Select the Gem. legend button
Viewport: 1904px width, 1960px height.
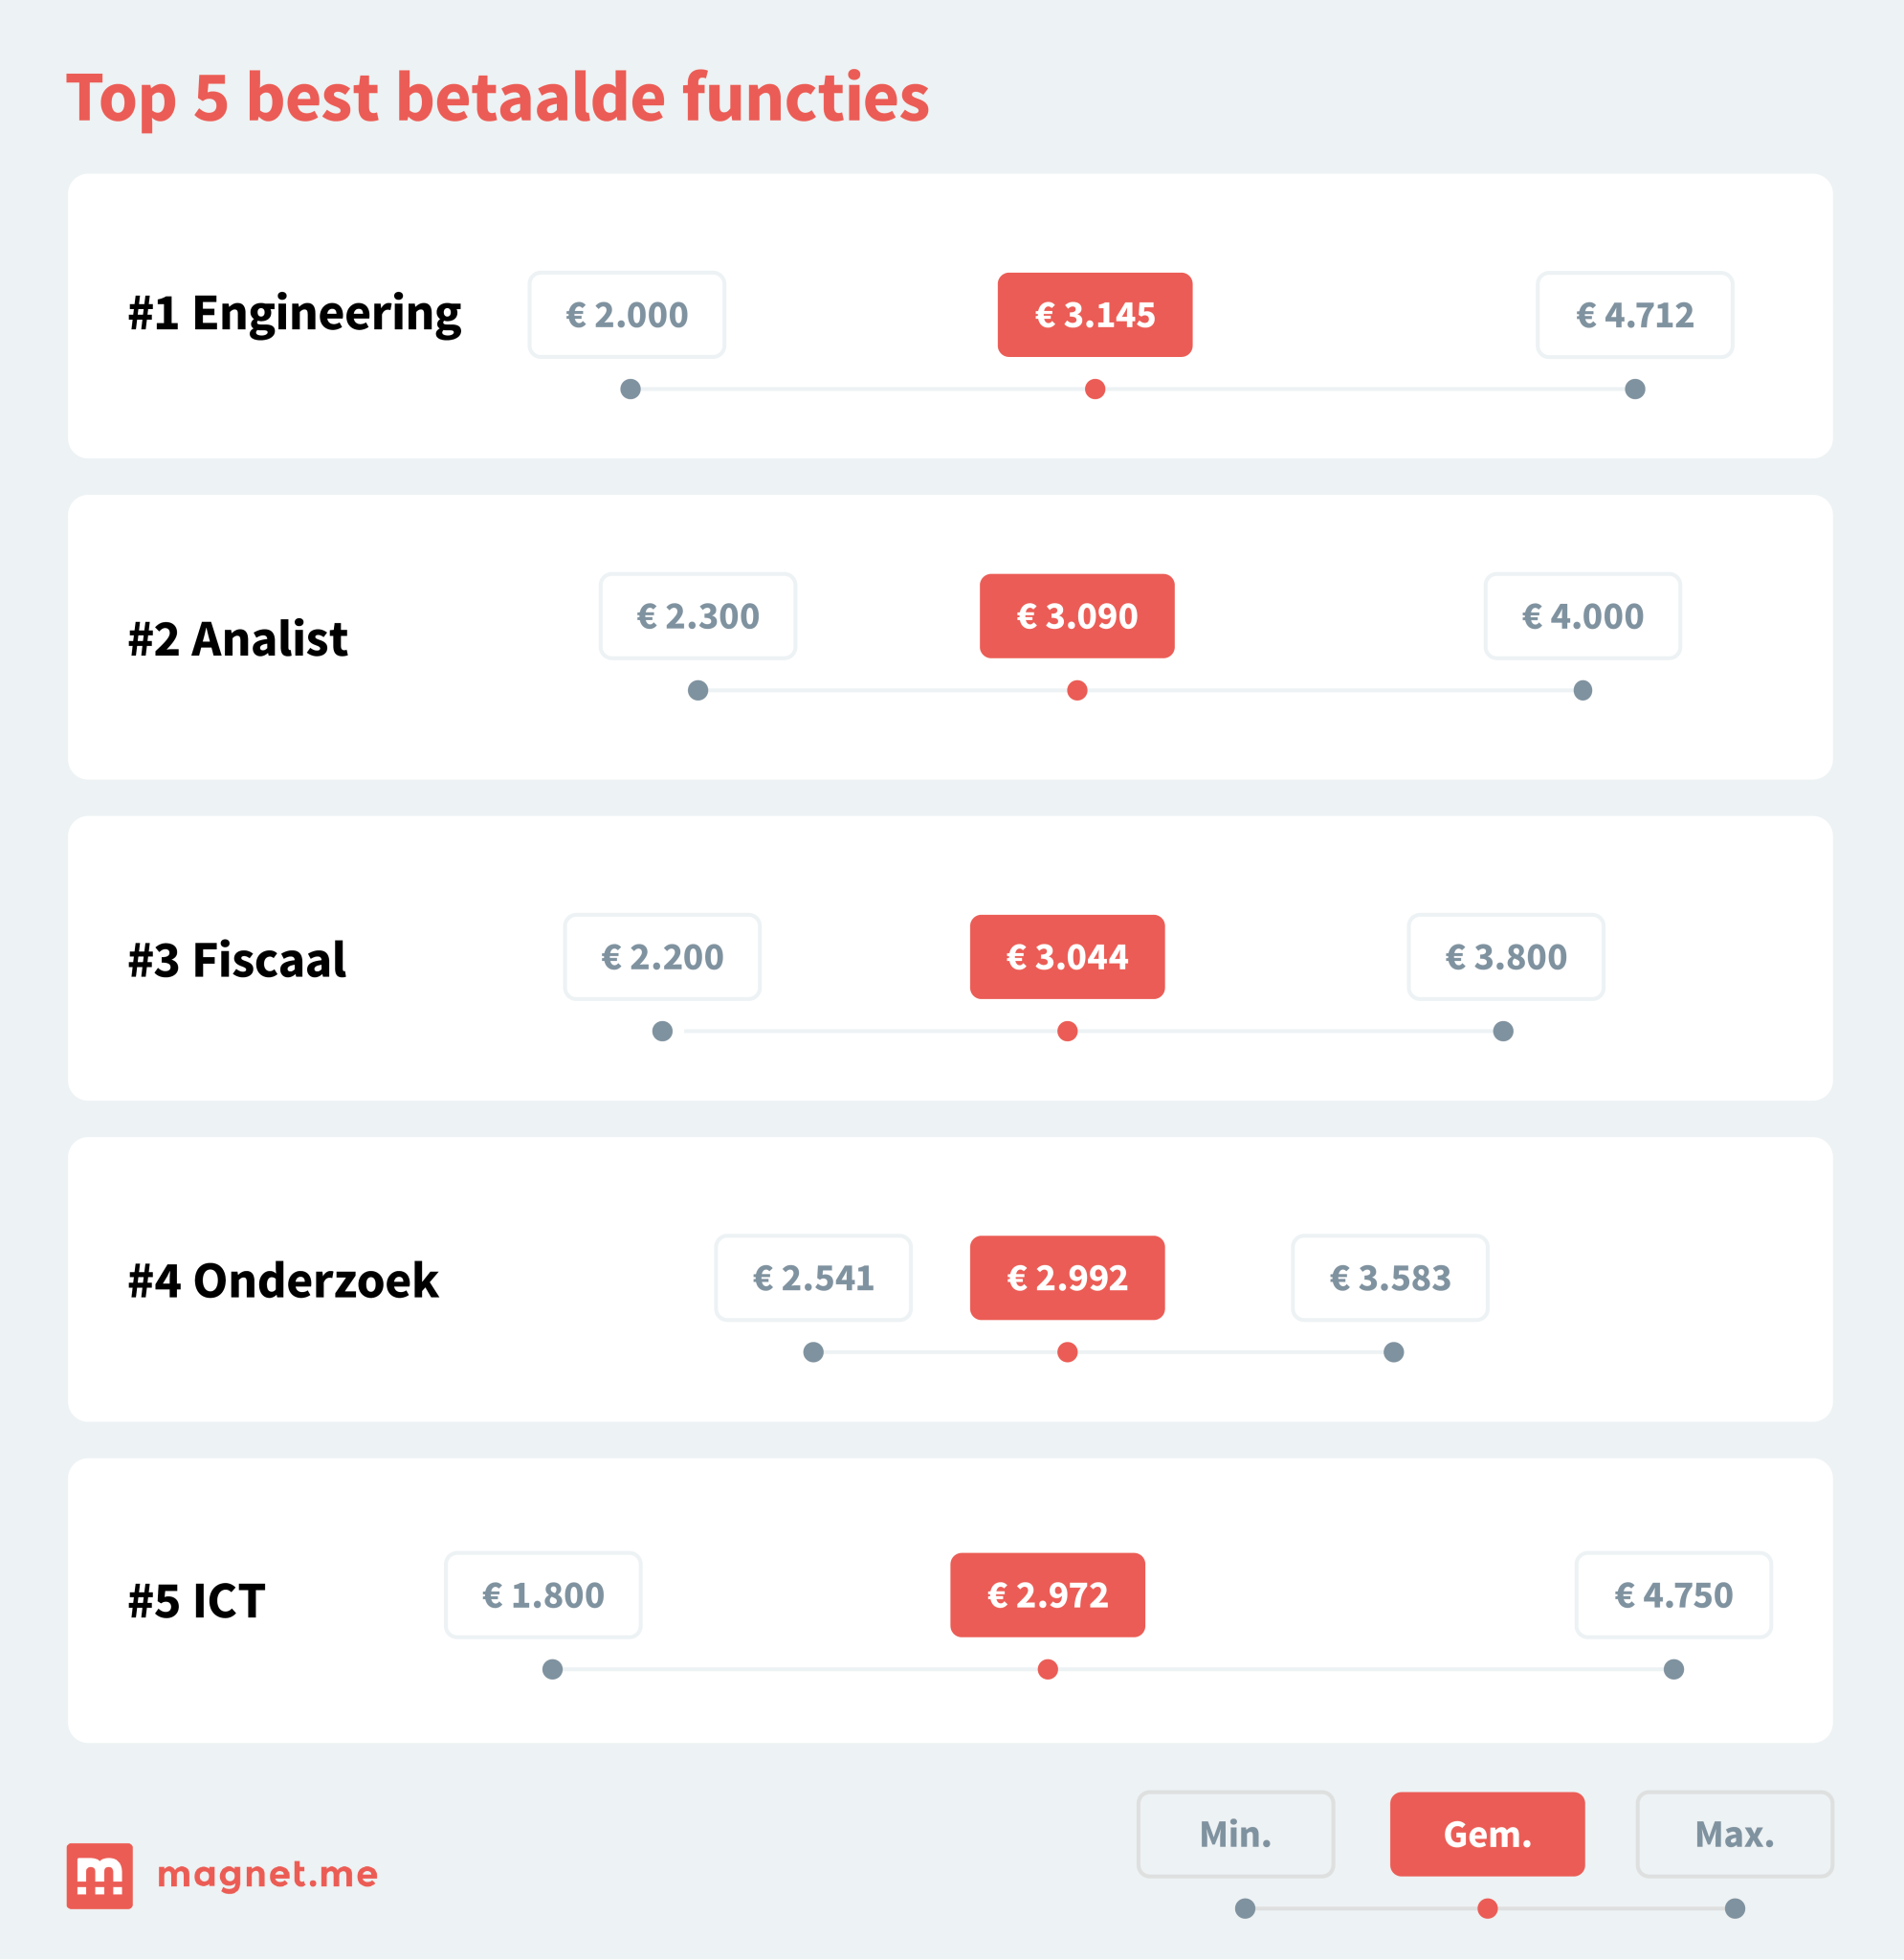pos(1487,1834)
